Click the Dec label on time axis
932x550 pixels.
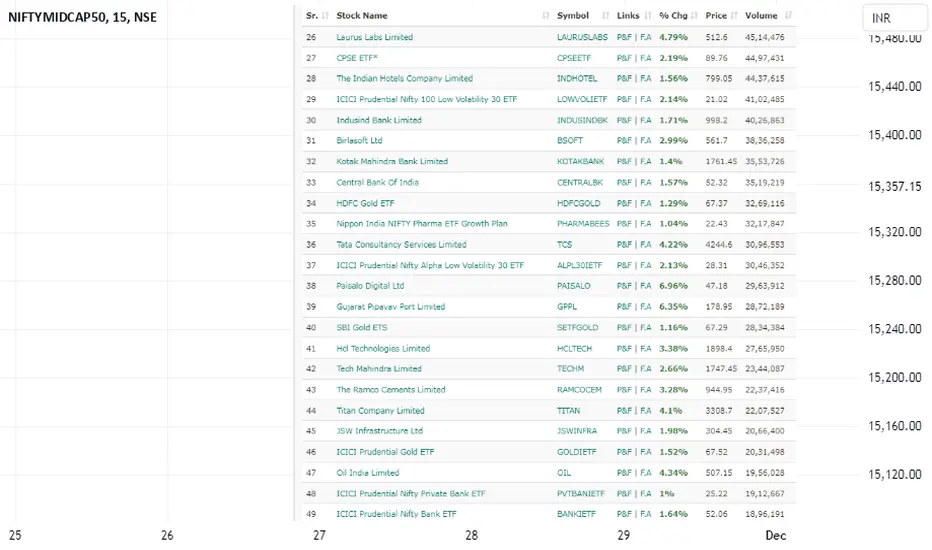pos(776,535)
